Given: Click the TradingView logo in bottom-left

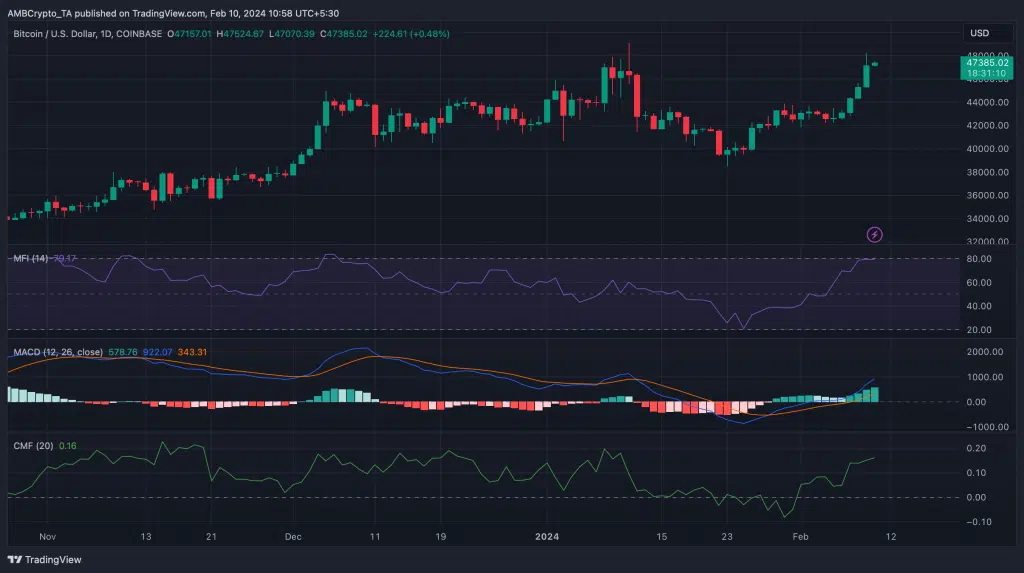Looking at the screenshot, I should click(x=45, y=559).
